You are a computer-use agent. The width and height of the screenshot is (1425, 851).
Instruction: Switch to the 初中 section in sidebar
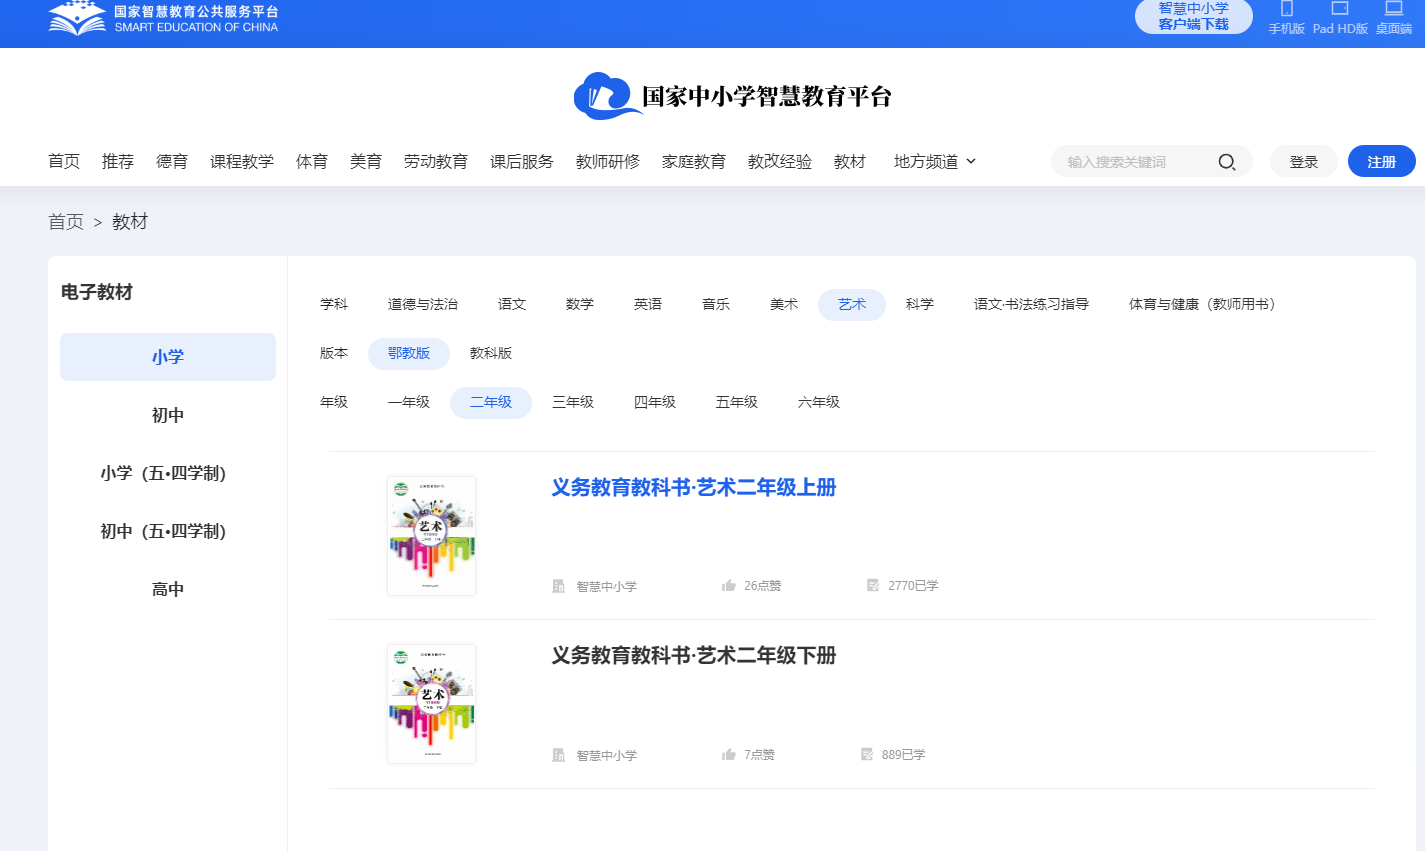(x=167, y=414)
